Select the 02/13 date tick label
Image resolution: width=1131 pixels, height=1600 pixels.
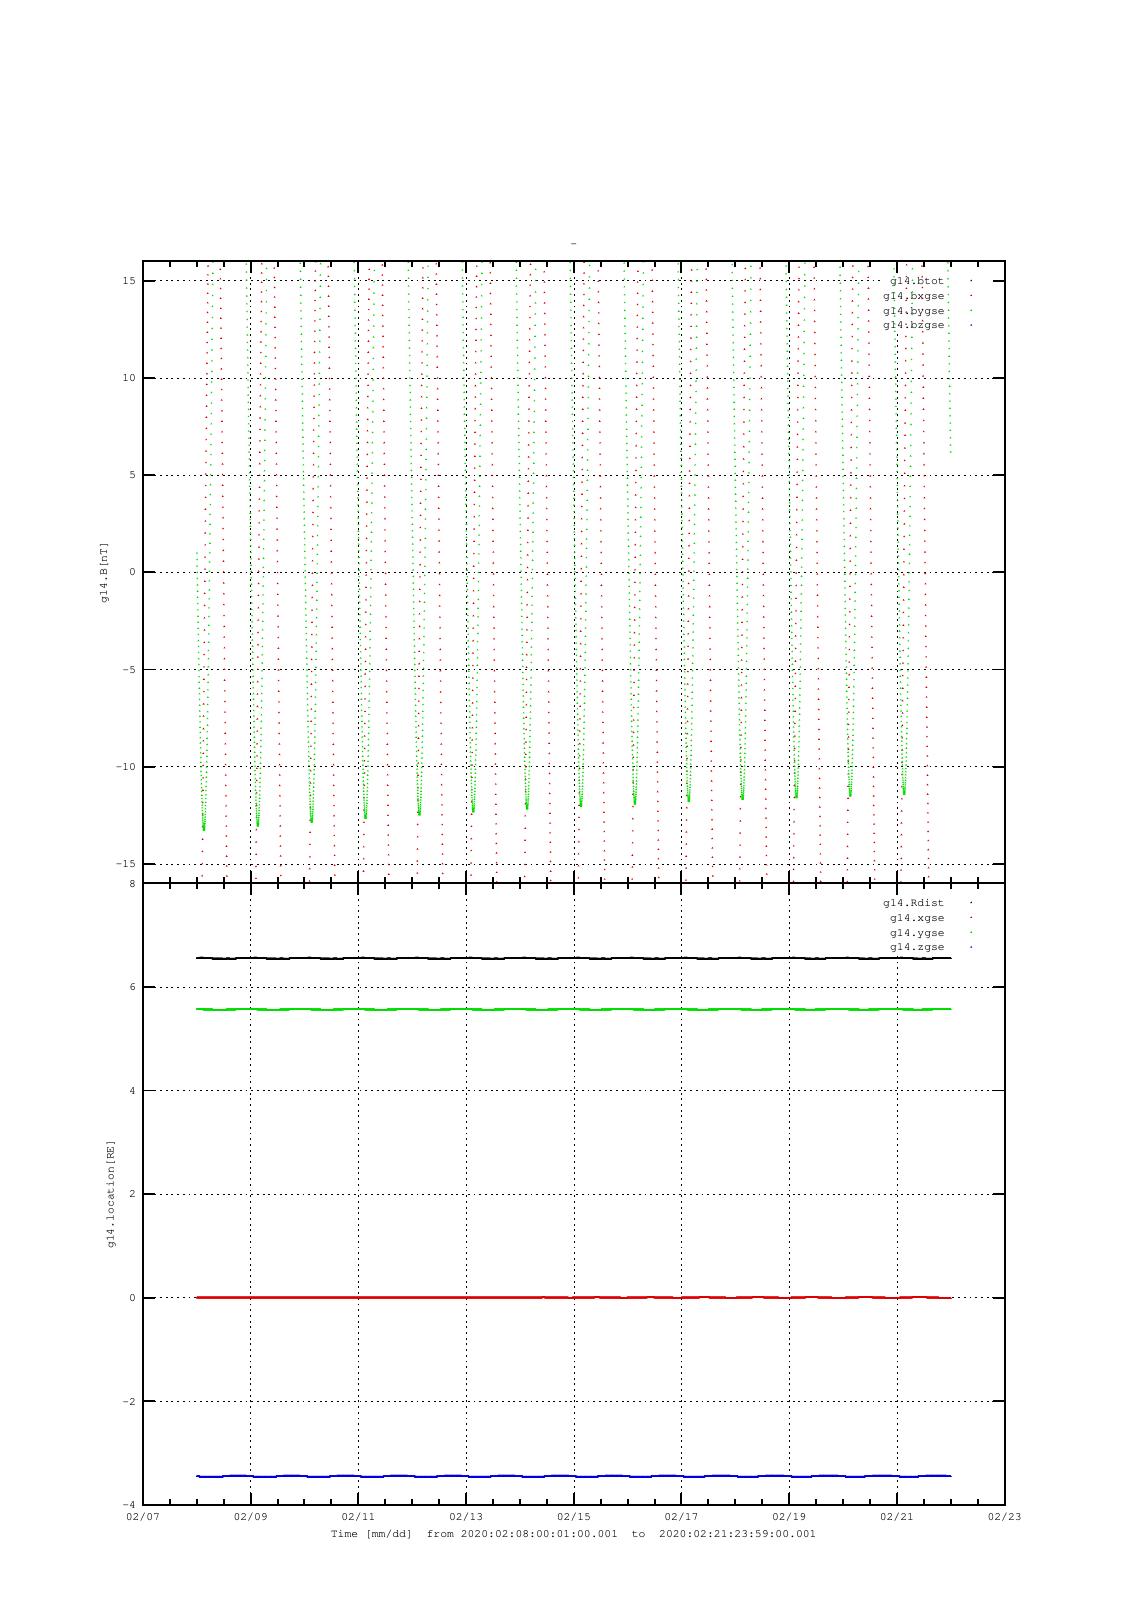[x=466, y=1516]
